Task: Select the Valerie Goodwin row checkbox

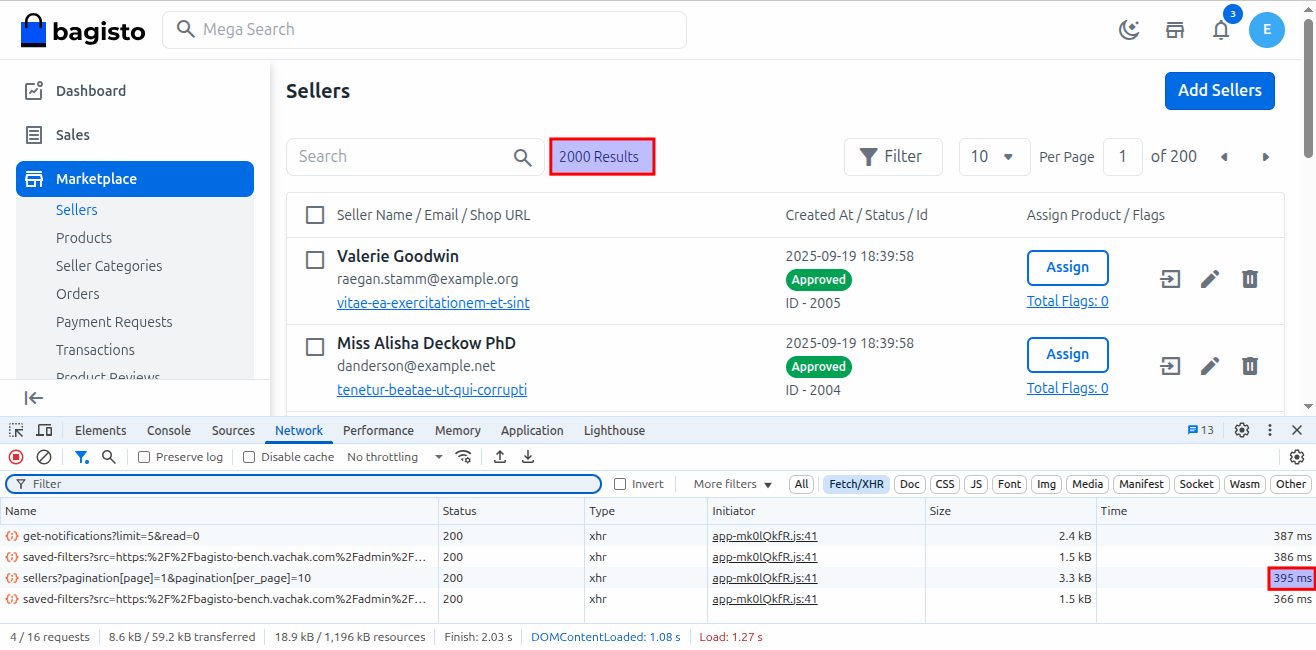Action: 315,260
